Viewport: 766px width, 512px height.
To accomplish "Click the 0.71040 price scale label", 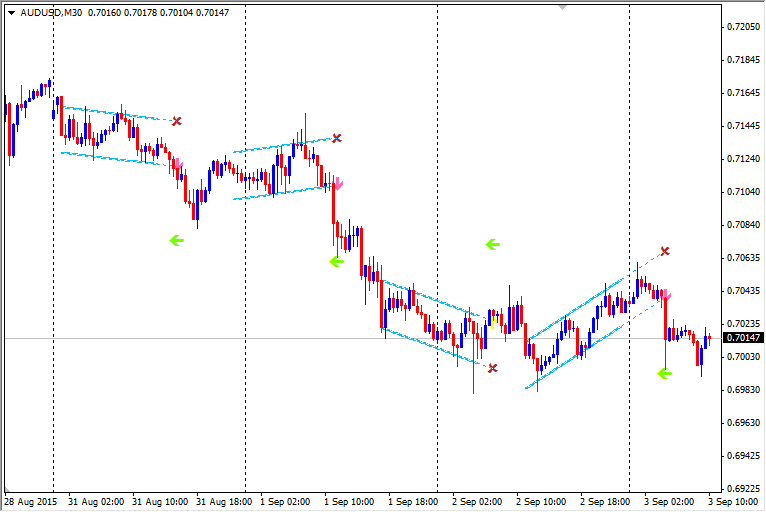I will [744, 192].
